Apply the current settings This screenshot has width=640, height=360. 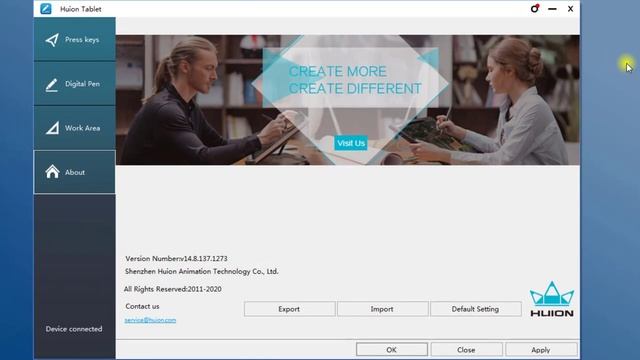click(x=541, y=350)
